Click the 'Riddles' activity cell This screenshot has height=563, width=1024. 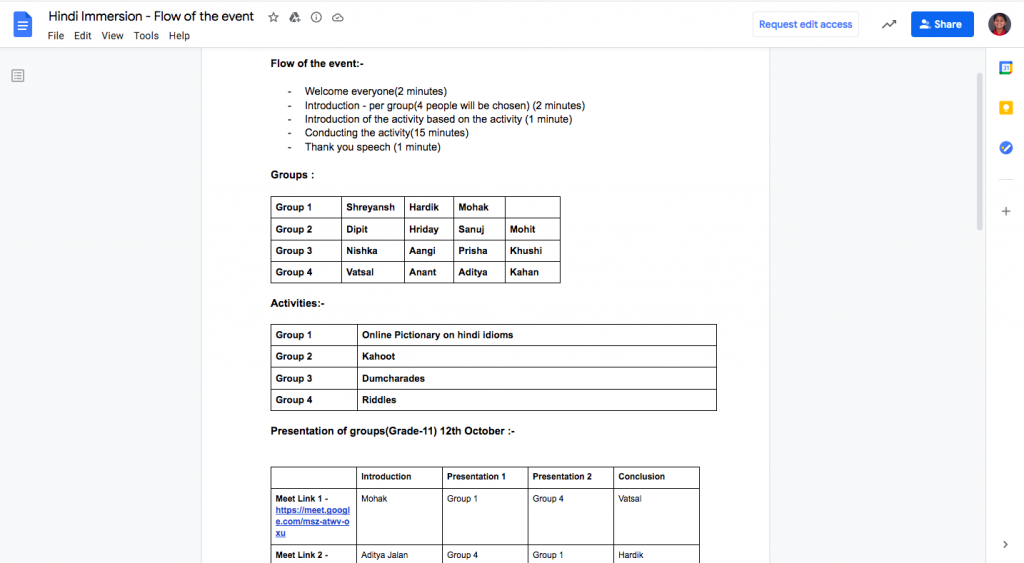coord(536,400)
